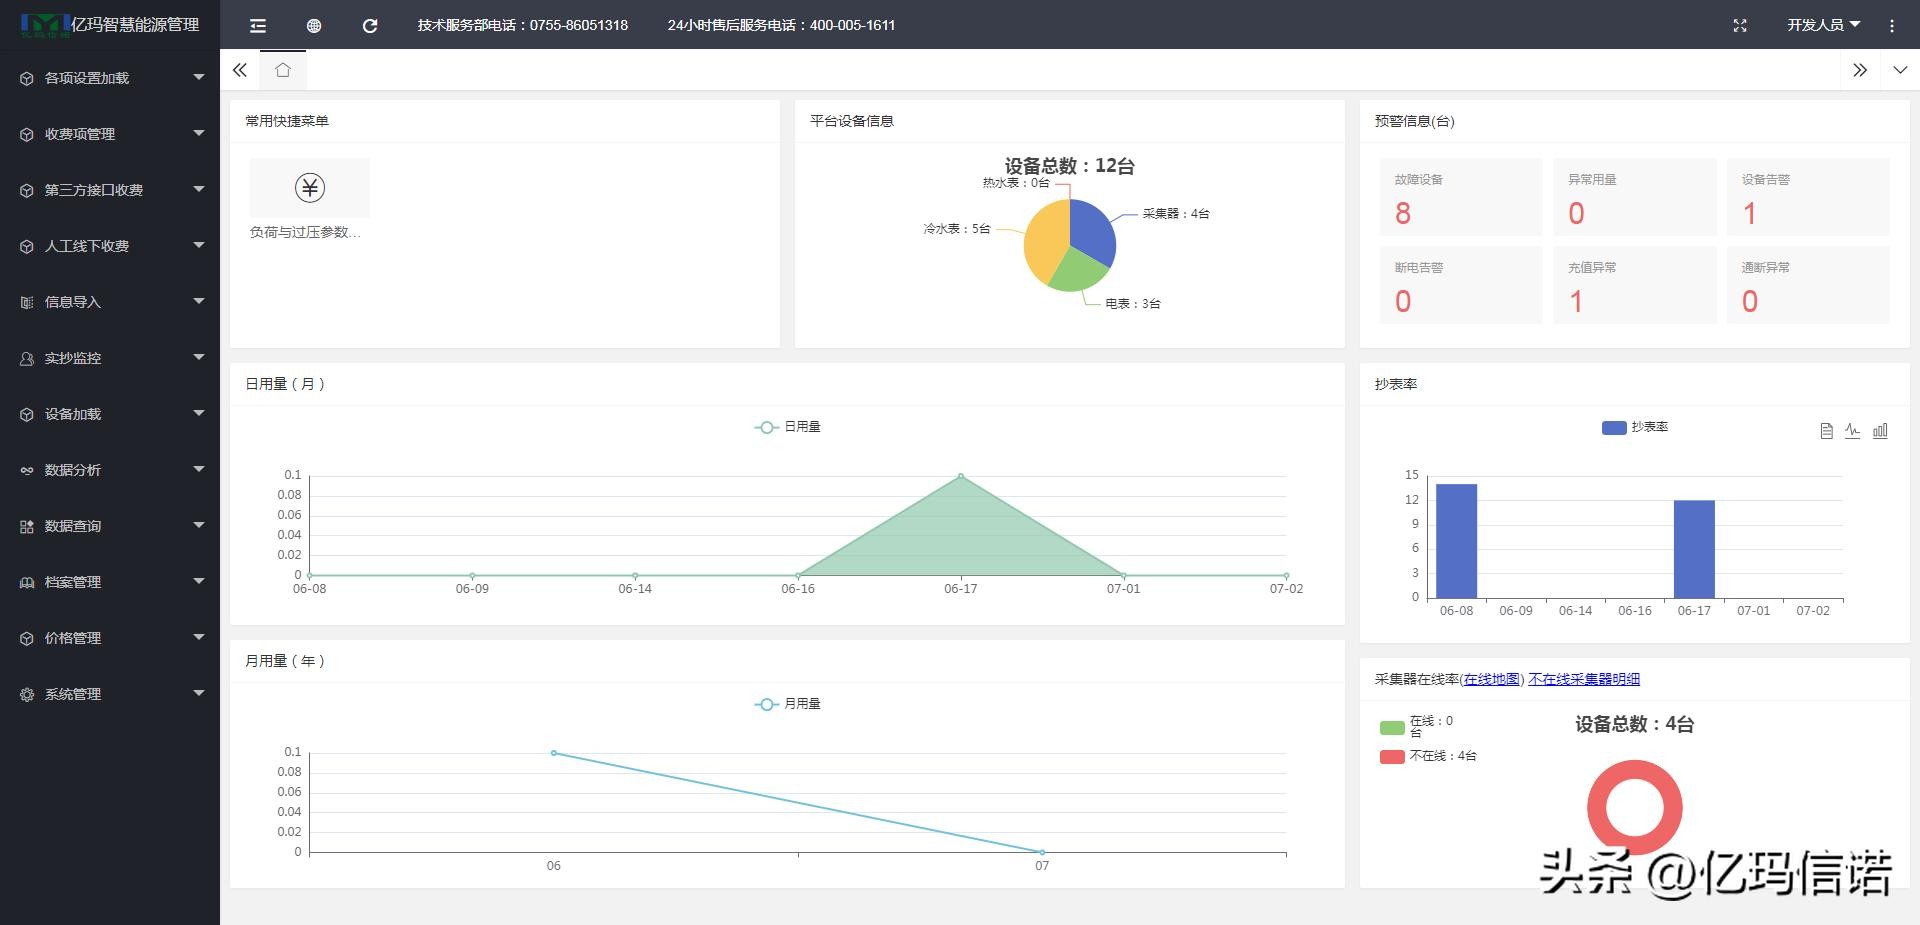The height and width of the screenshot is (925, 1920).
Task: Open the 在线地图 link
Action: [1491, 679]
